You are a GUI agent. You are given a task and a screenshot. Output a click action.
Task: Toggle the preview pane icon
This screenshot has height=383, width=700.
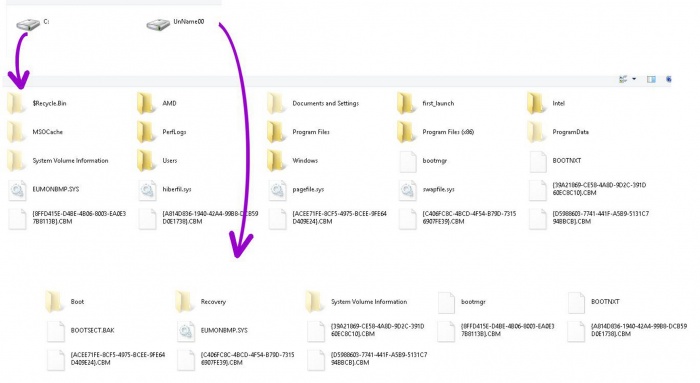(651, 79)
